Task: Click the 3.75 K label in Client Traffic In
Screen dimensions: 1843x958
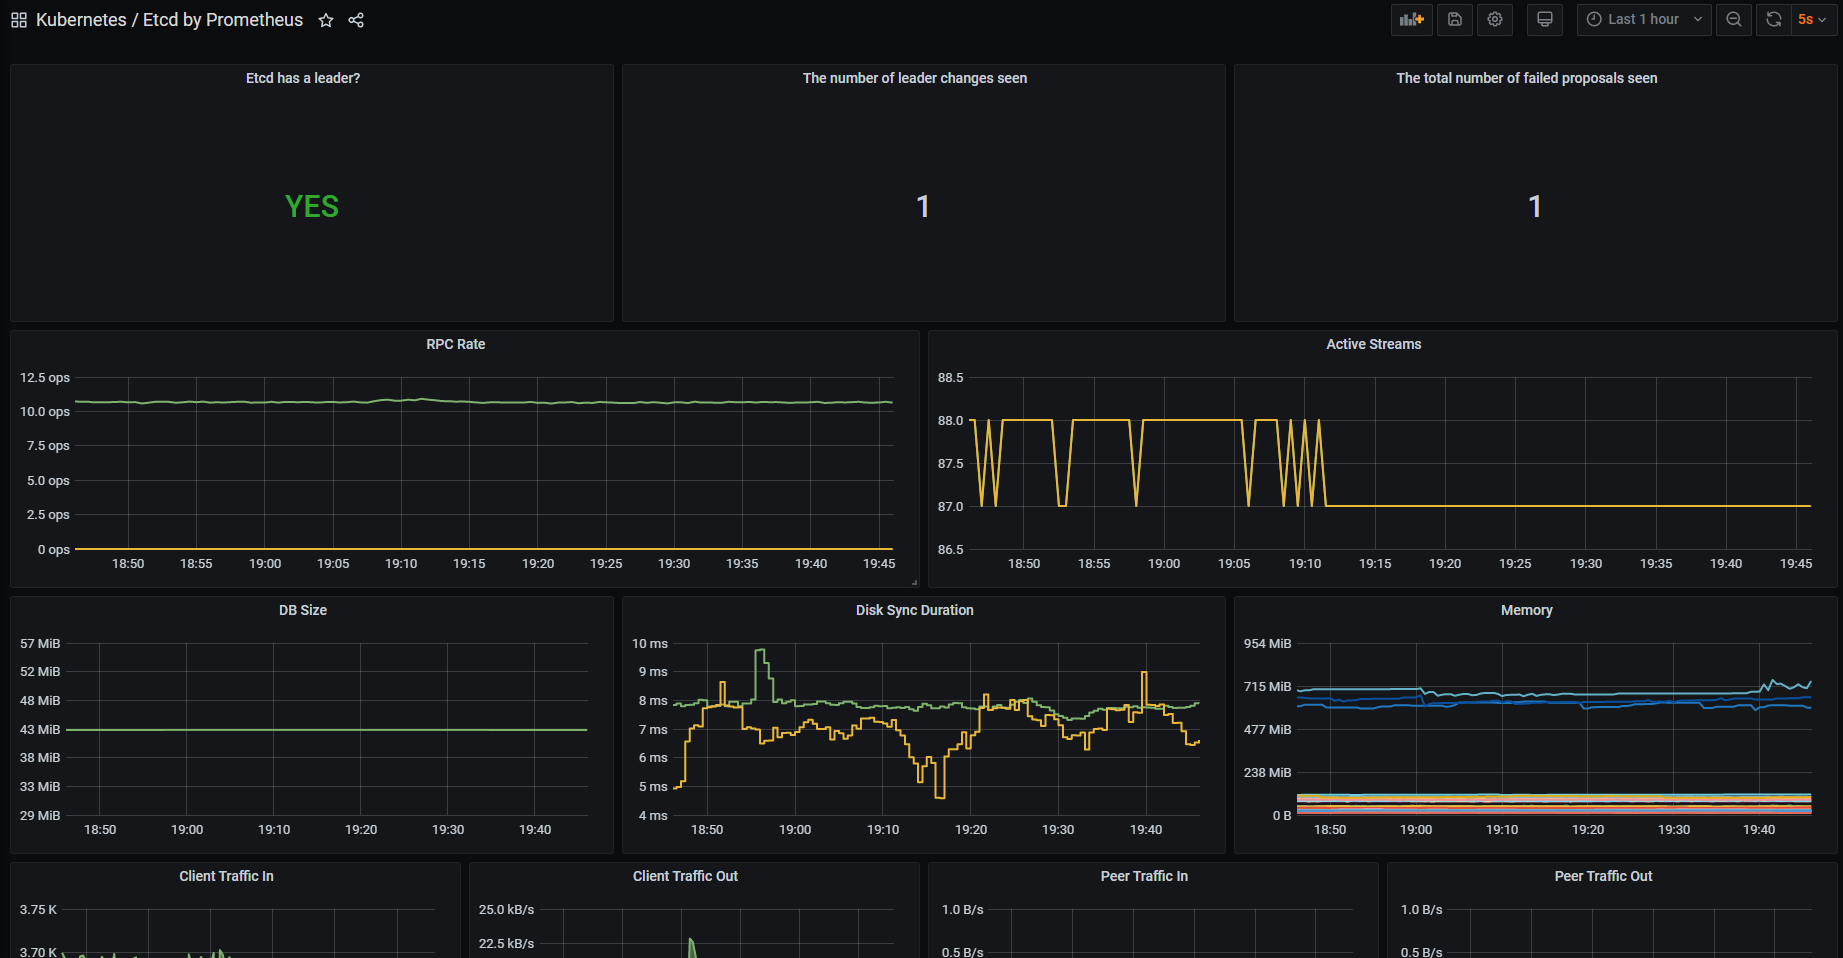Action: pos(39,910)
